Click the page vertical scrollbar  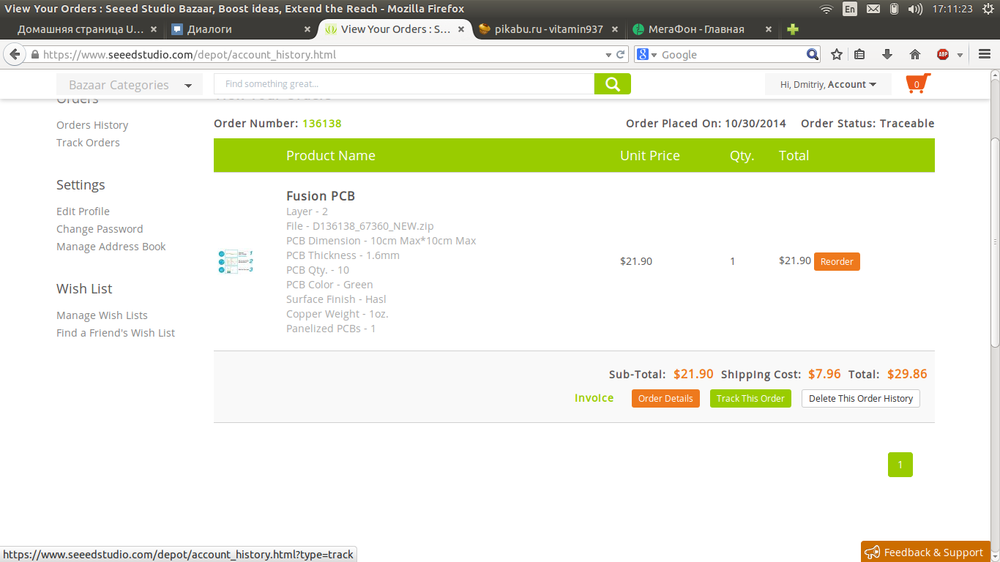(x=995, y=242)
